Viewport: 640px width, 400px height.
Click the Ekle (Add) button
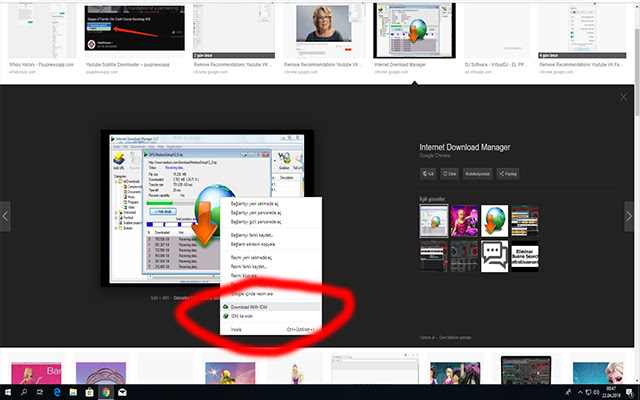452,174
